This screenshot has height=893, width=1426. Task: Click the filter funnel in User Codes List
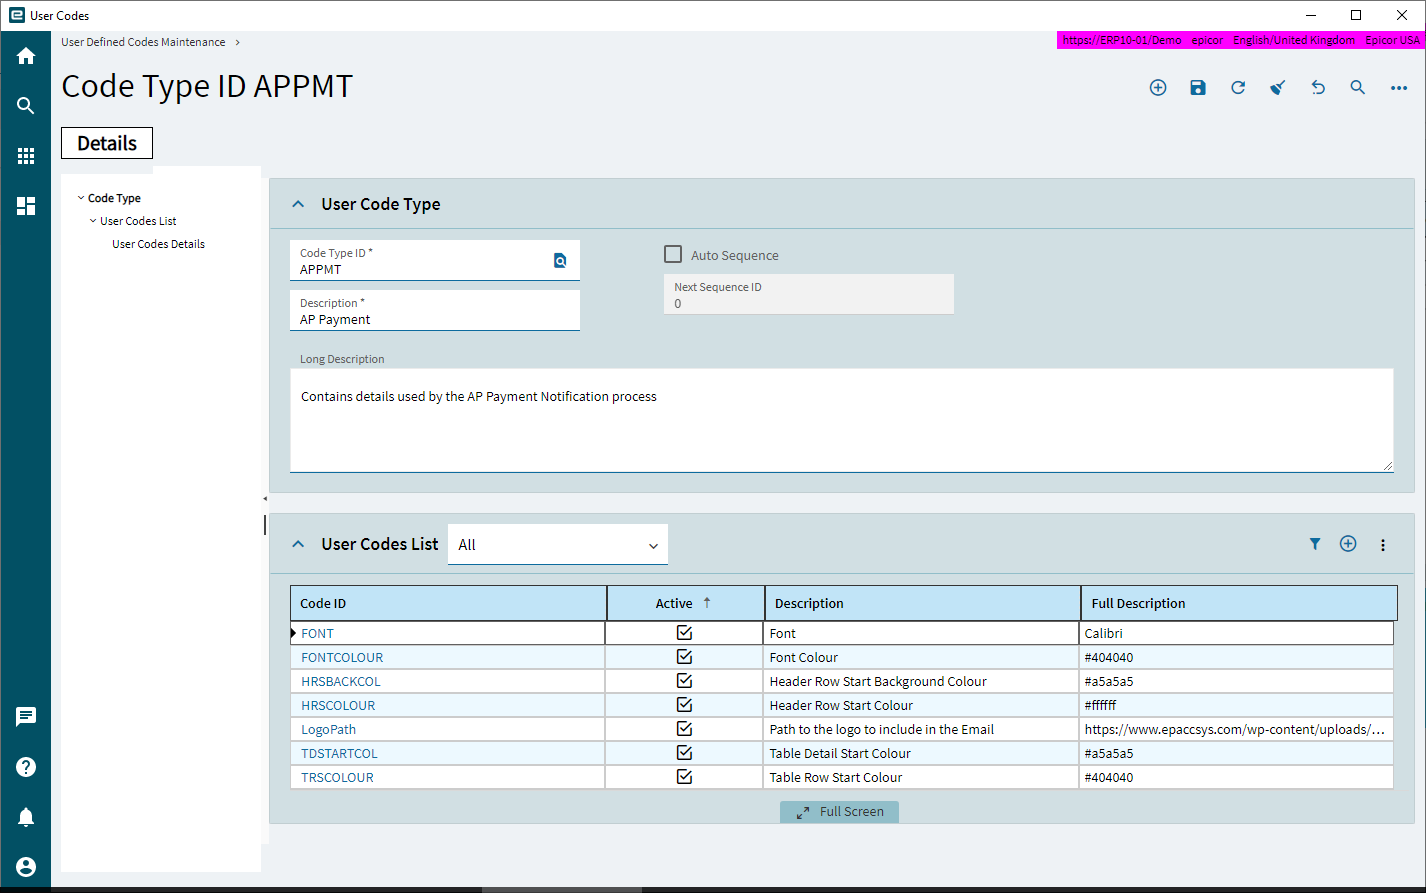[1315, 544]
